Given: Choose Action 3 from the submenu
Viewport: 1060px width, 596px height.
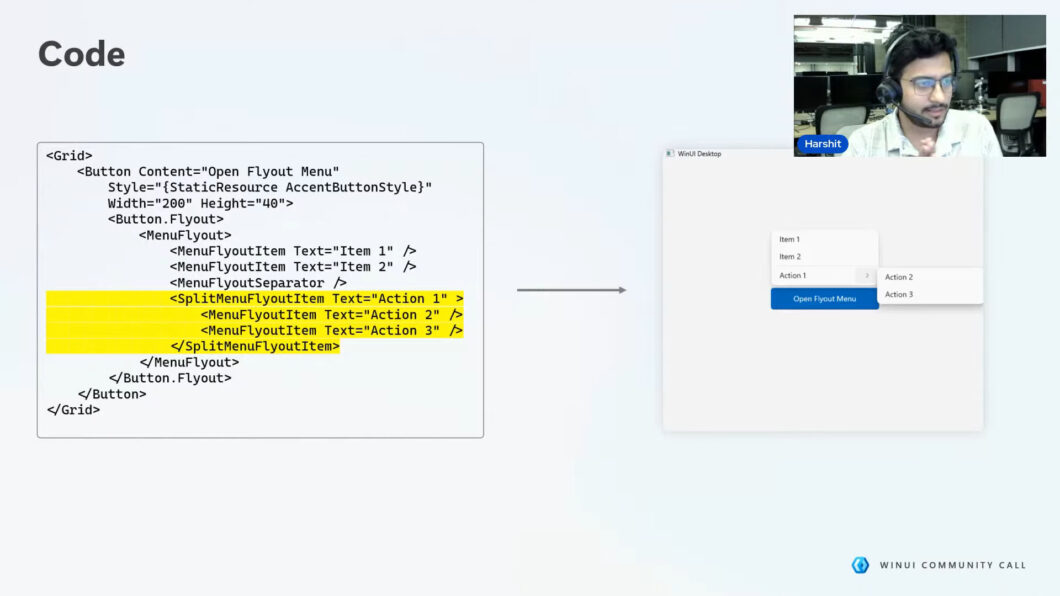Looking at the screenshot, I should coord(900,294).
